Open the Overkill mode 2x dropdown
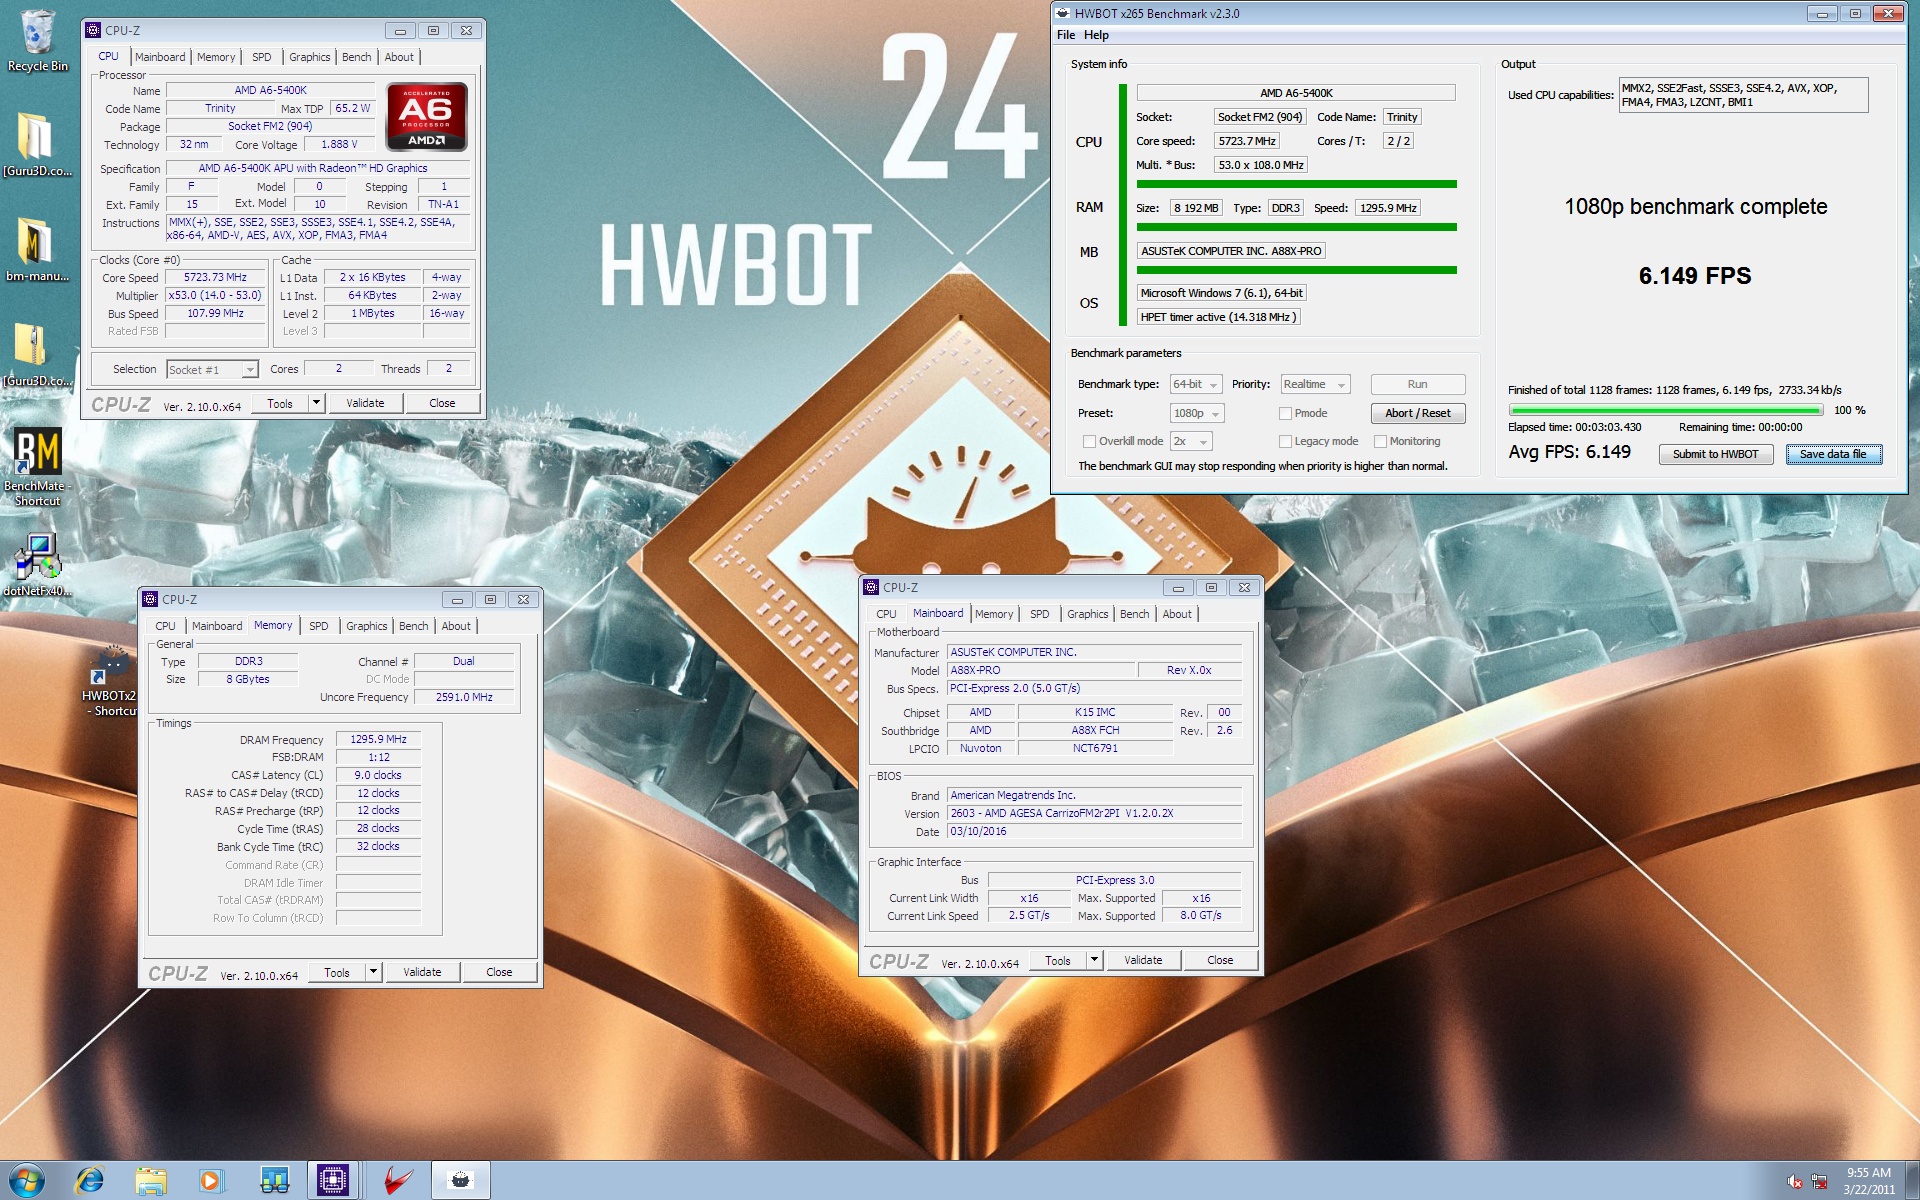 click(1190, 441)
